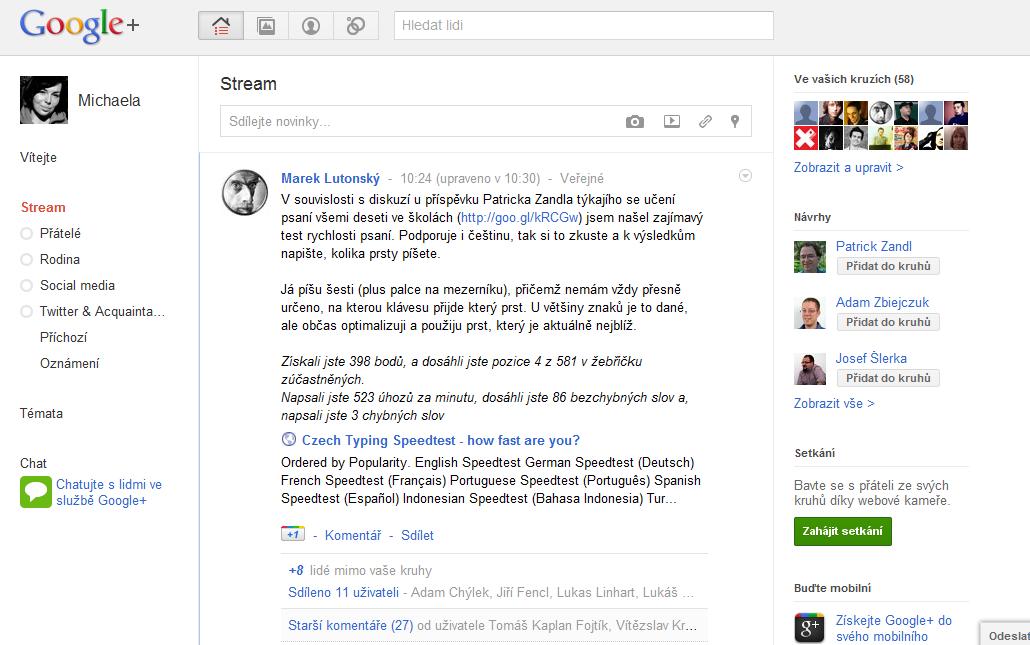Screen dimensions: 1030x645
Task: Open the Profile icon in the top bar
Action: coord(311,26)
